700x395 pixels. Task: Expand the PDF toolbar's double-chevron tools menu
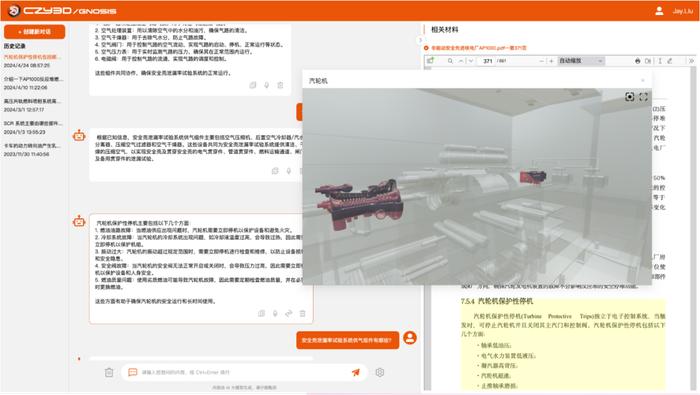tap(692, 61)
